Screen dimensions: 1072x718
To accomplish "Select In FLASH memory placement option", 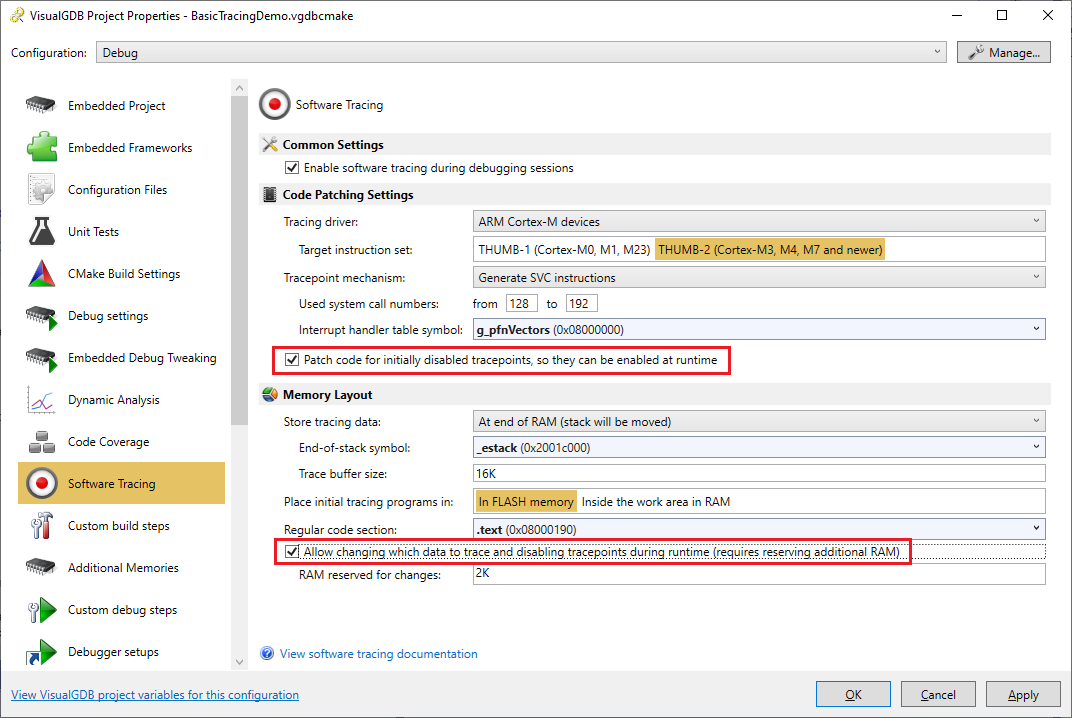I will (x=526, y=502).
